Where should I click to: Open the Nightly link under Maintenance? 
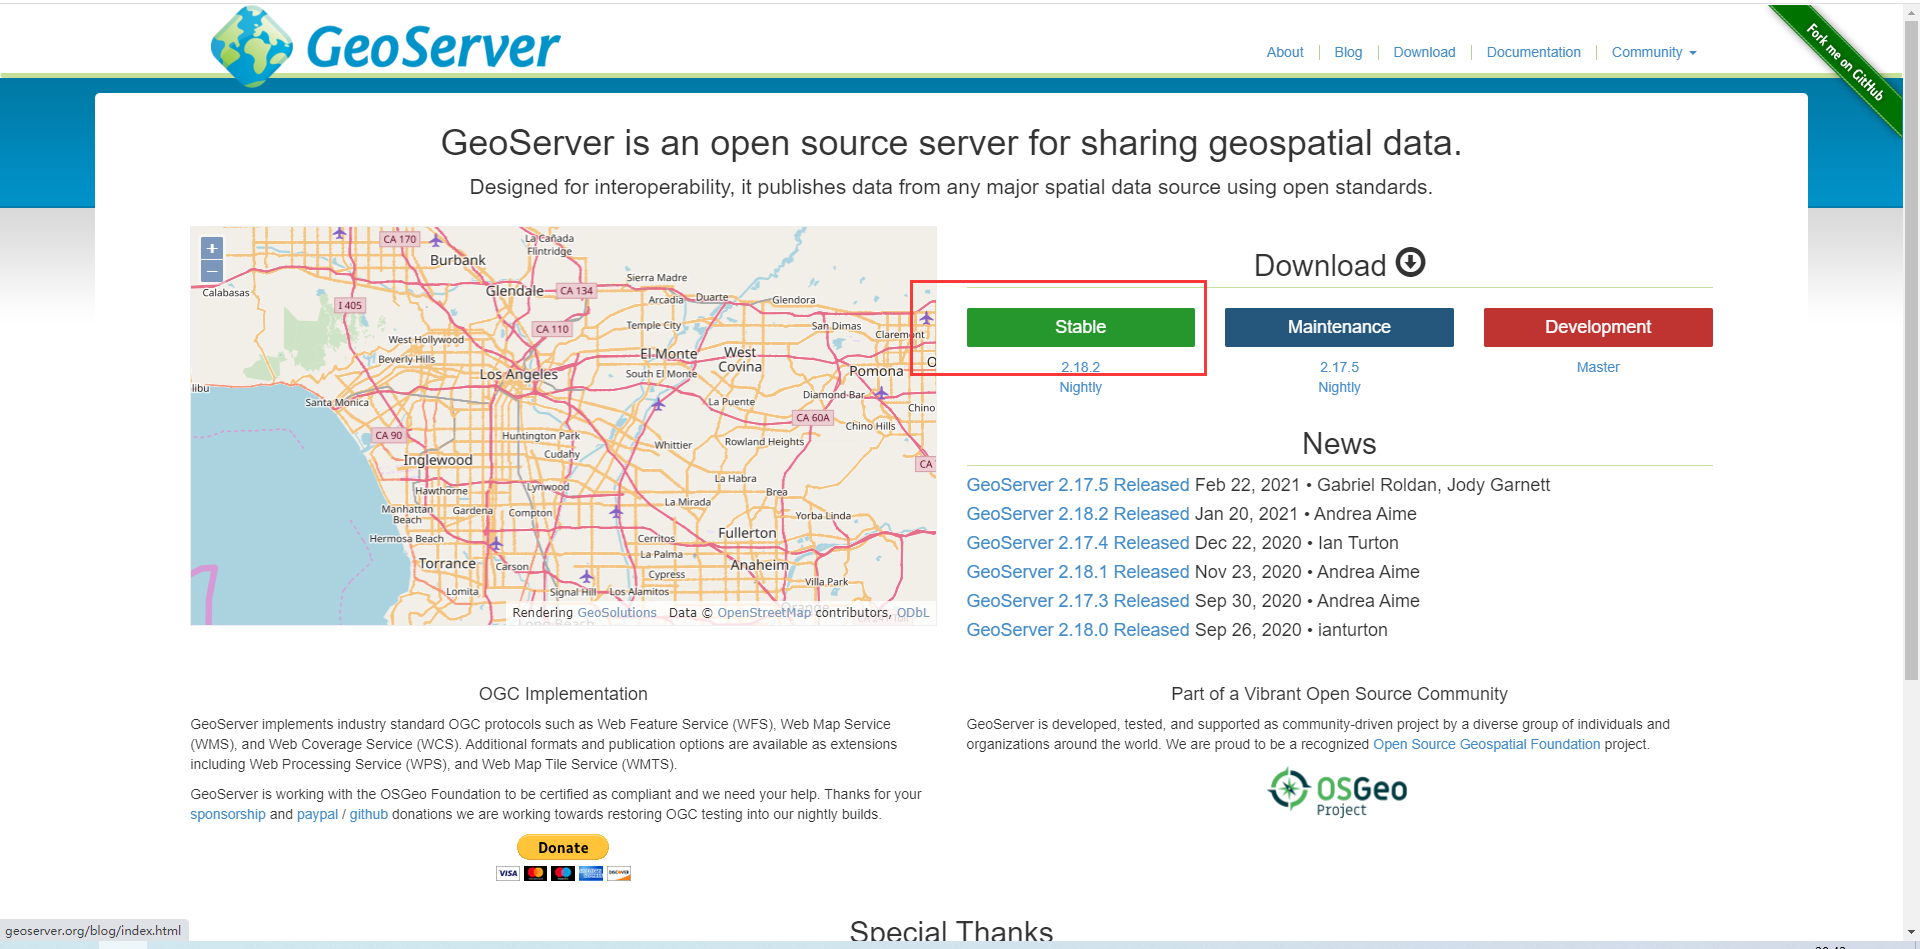pos(1339,387)
